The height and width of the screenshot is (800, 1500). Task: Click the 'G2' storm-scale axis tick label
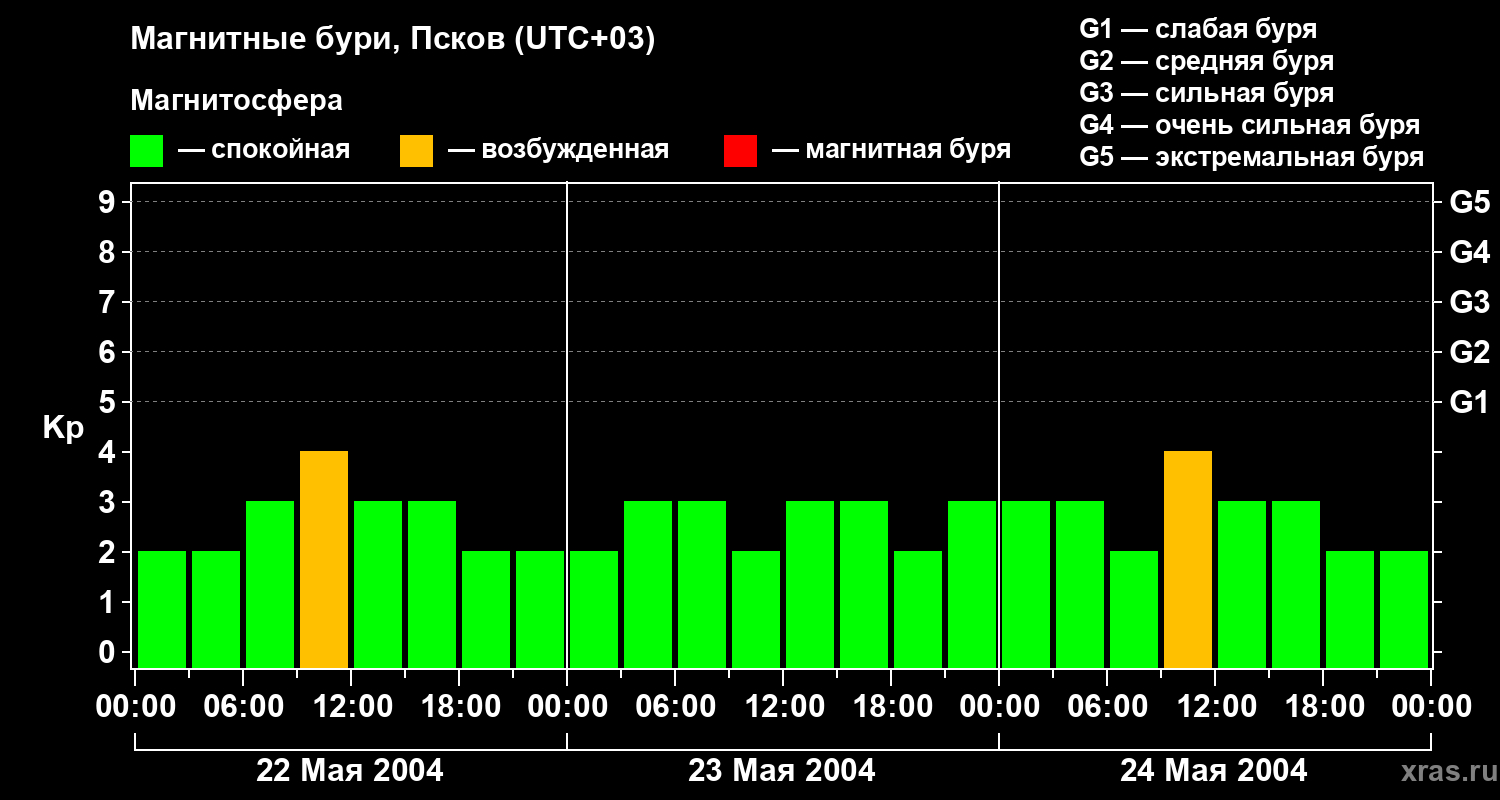point(1469,352)
